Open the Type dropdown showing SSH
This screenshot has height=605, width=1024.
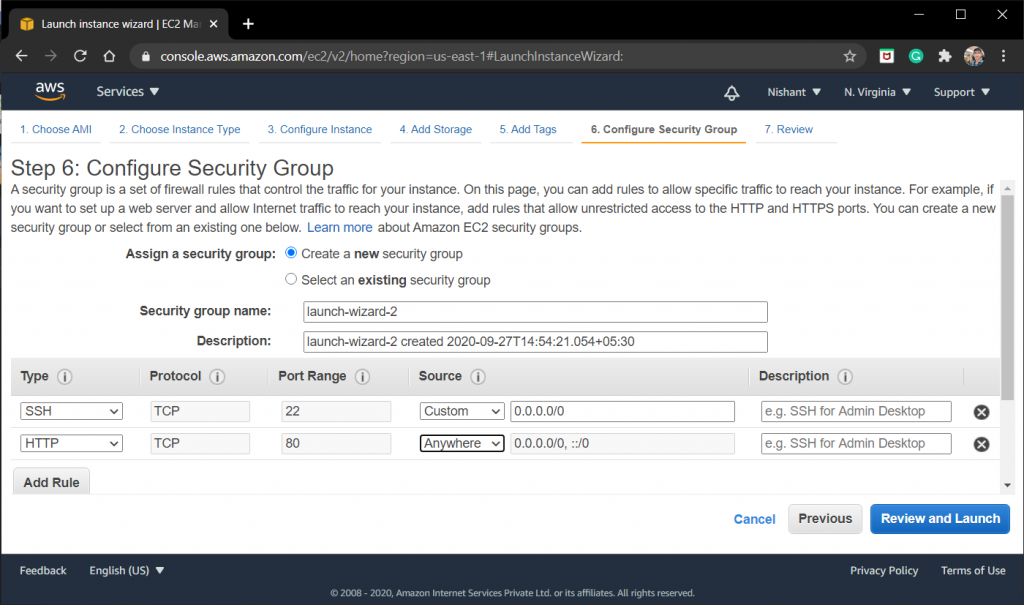71,410
